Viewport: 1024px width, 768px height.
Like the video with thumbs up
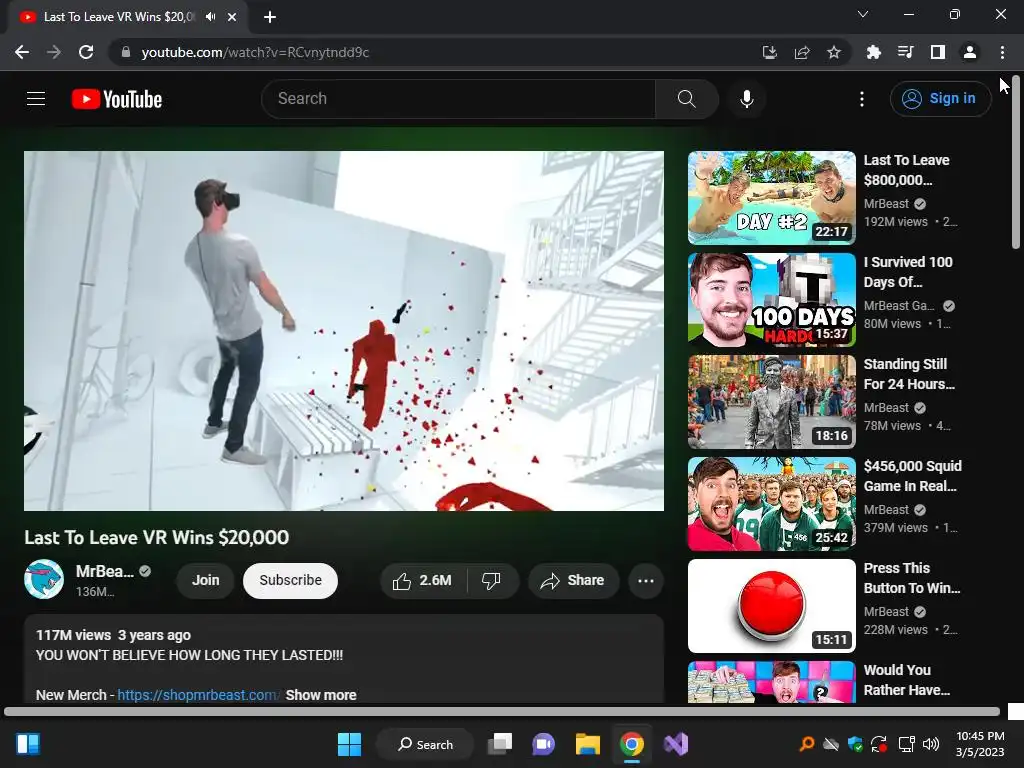coord(423,581)
